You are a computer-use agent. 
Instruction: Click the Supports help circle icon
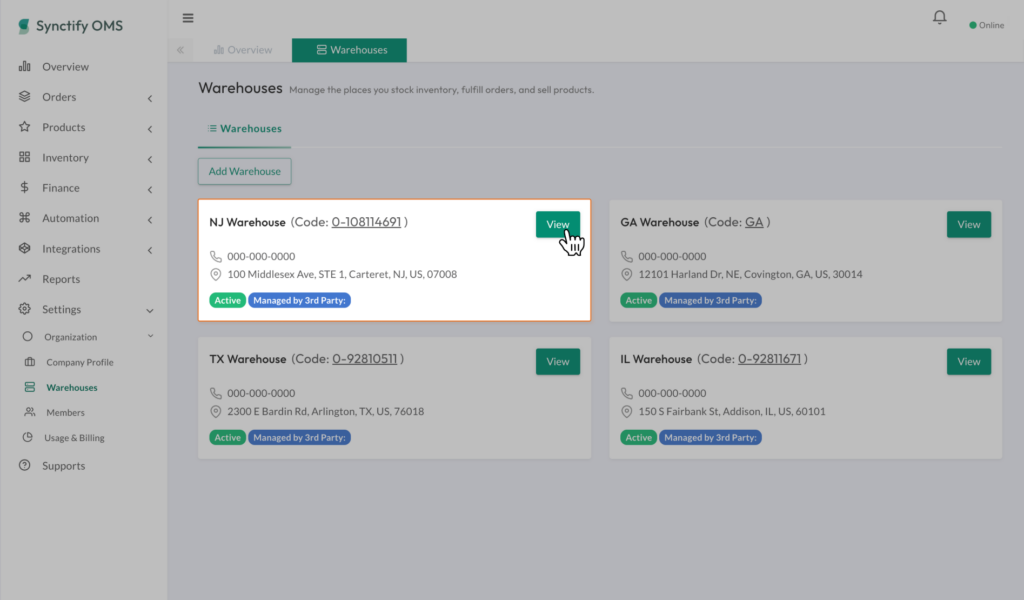[x=25, y=465]
